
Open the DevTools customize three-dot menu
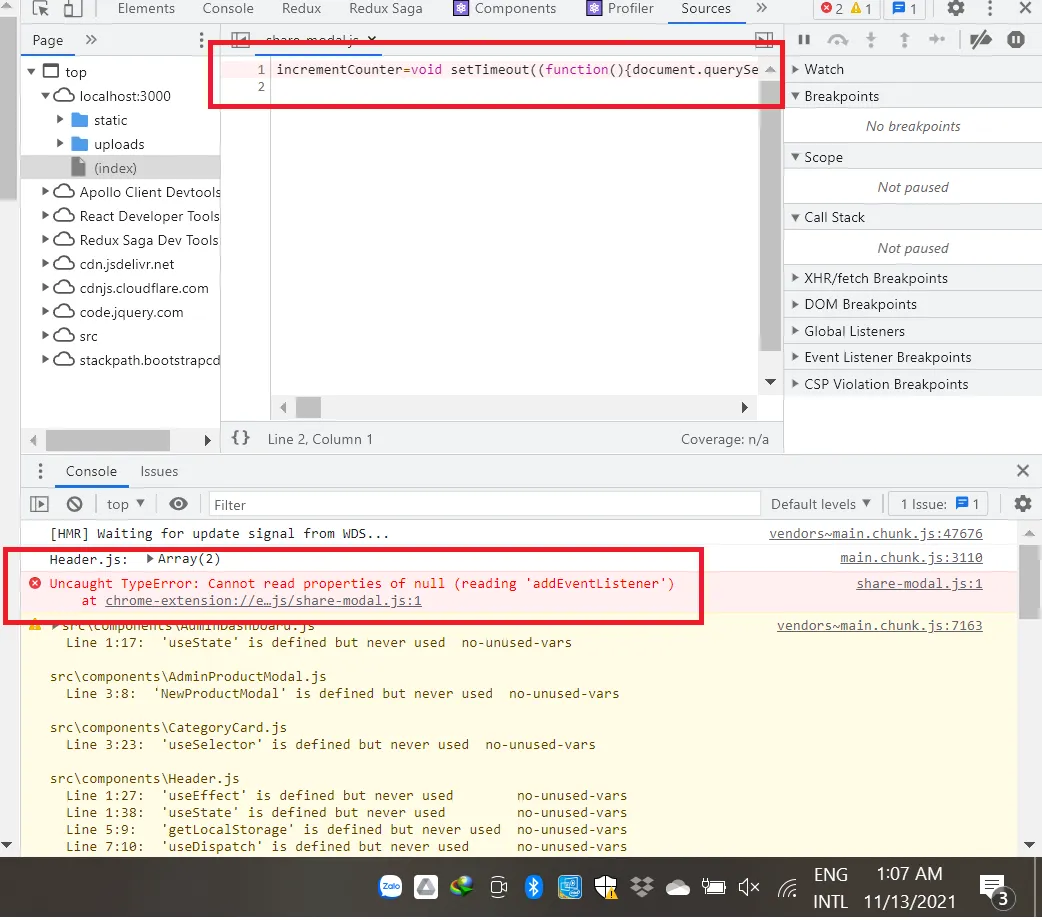point(990,8)
